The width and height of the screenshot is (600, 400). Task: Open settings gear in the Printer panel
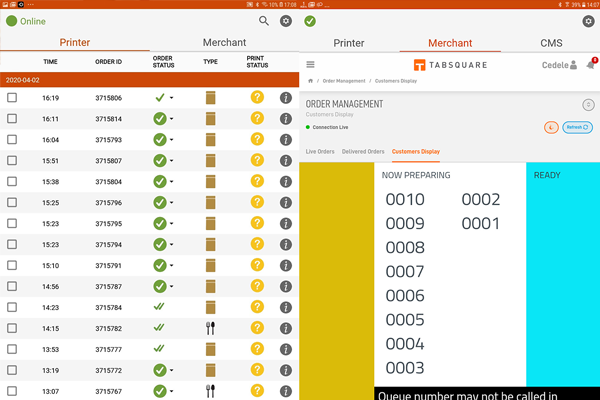click(286, 21)
